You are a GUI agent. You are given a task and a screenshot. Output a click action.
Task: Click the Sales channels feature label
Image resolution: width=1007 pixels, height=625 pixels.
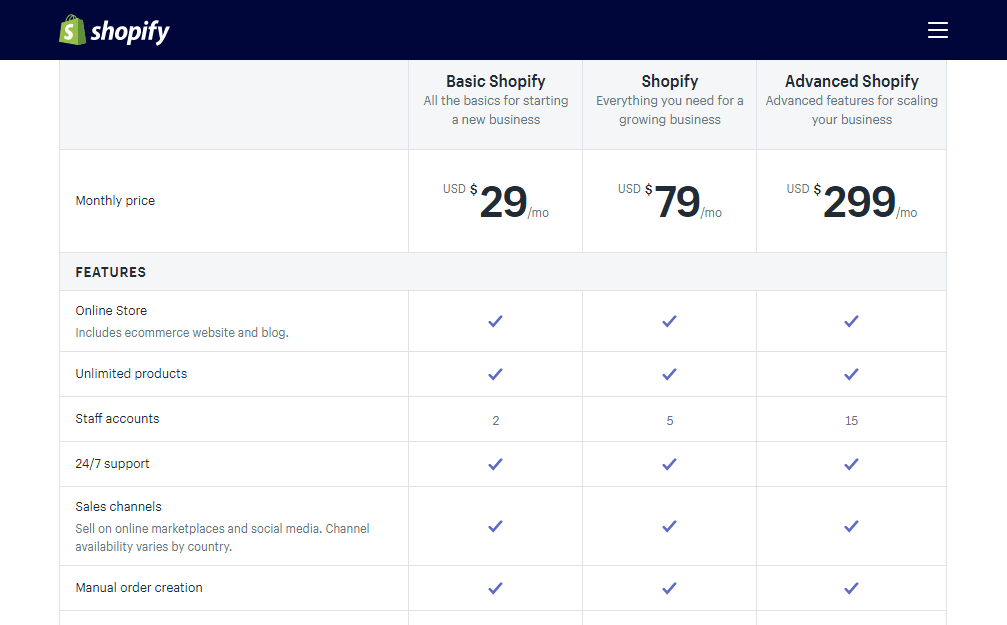[x=118, y=506]
